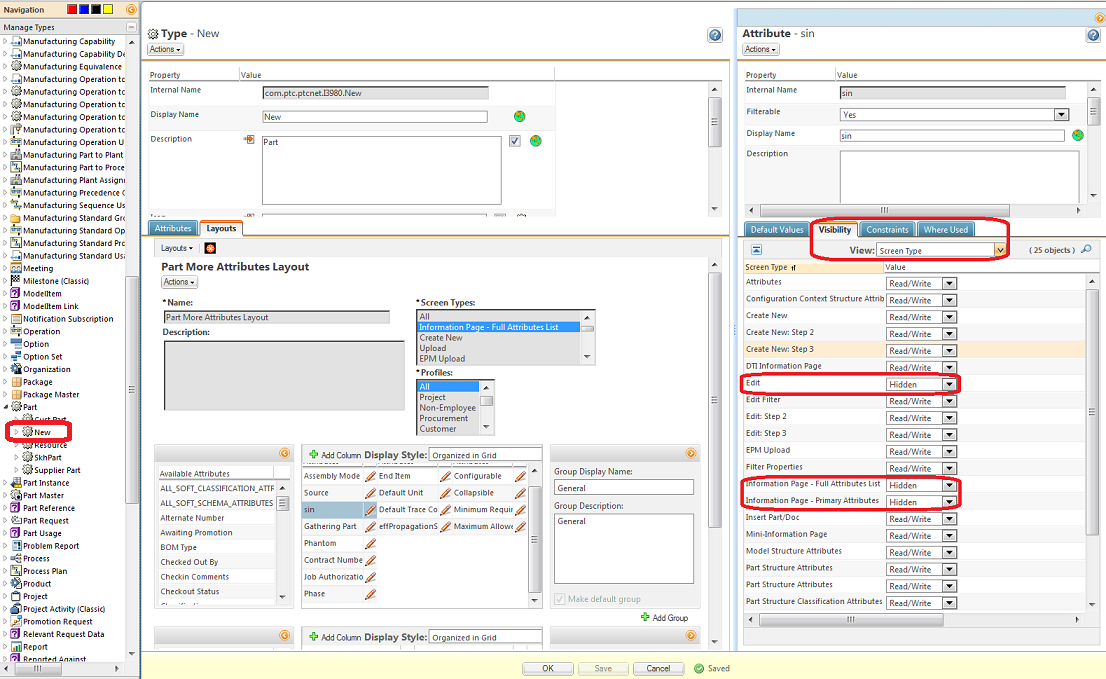Collapse the Navigation panel with orange arrow

click(x=132, y=9)
